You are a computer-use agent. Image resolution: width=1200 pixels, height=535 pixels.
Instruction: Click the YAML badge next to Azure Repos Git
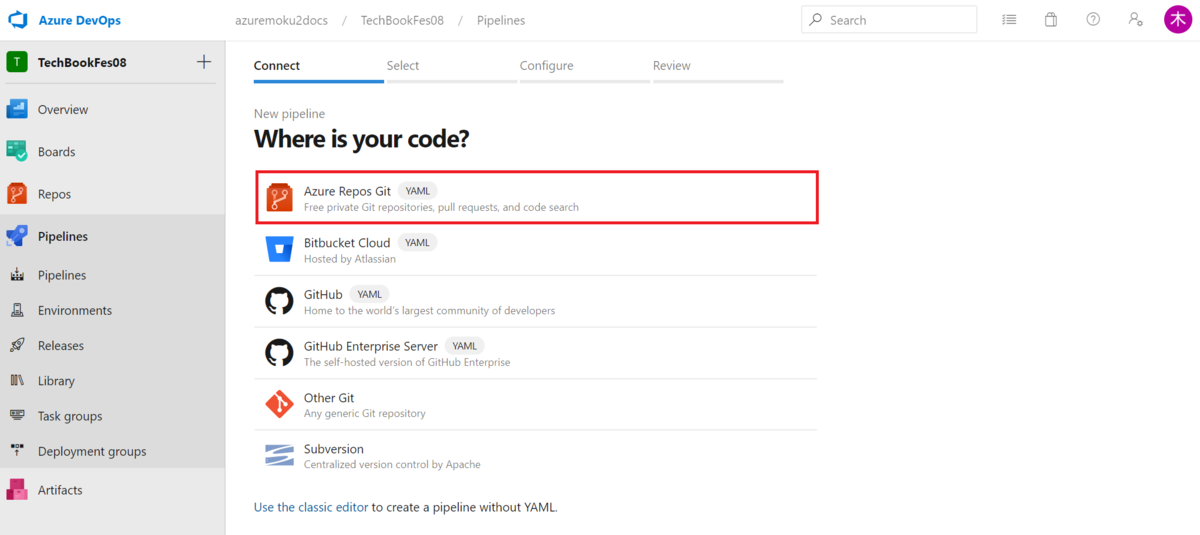[417, 190]
